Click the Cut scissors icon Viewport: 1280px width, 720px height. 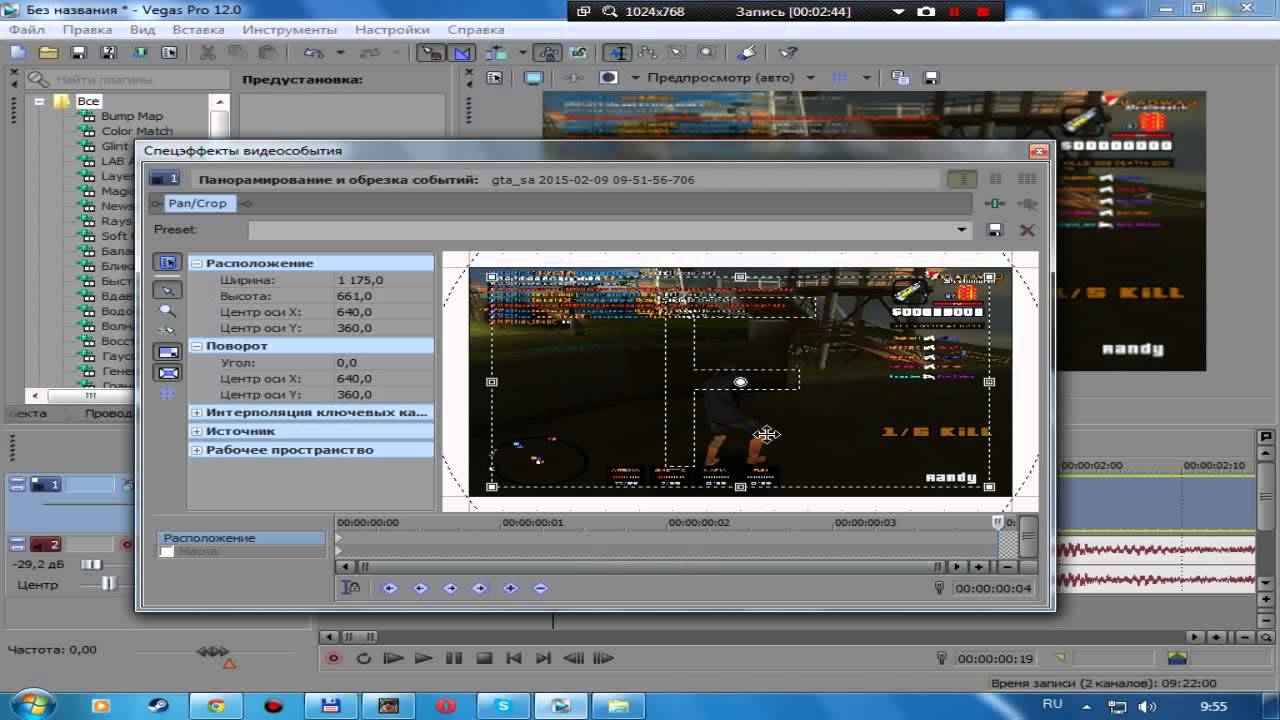[207, 53]
